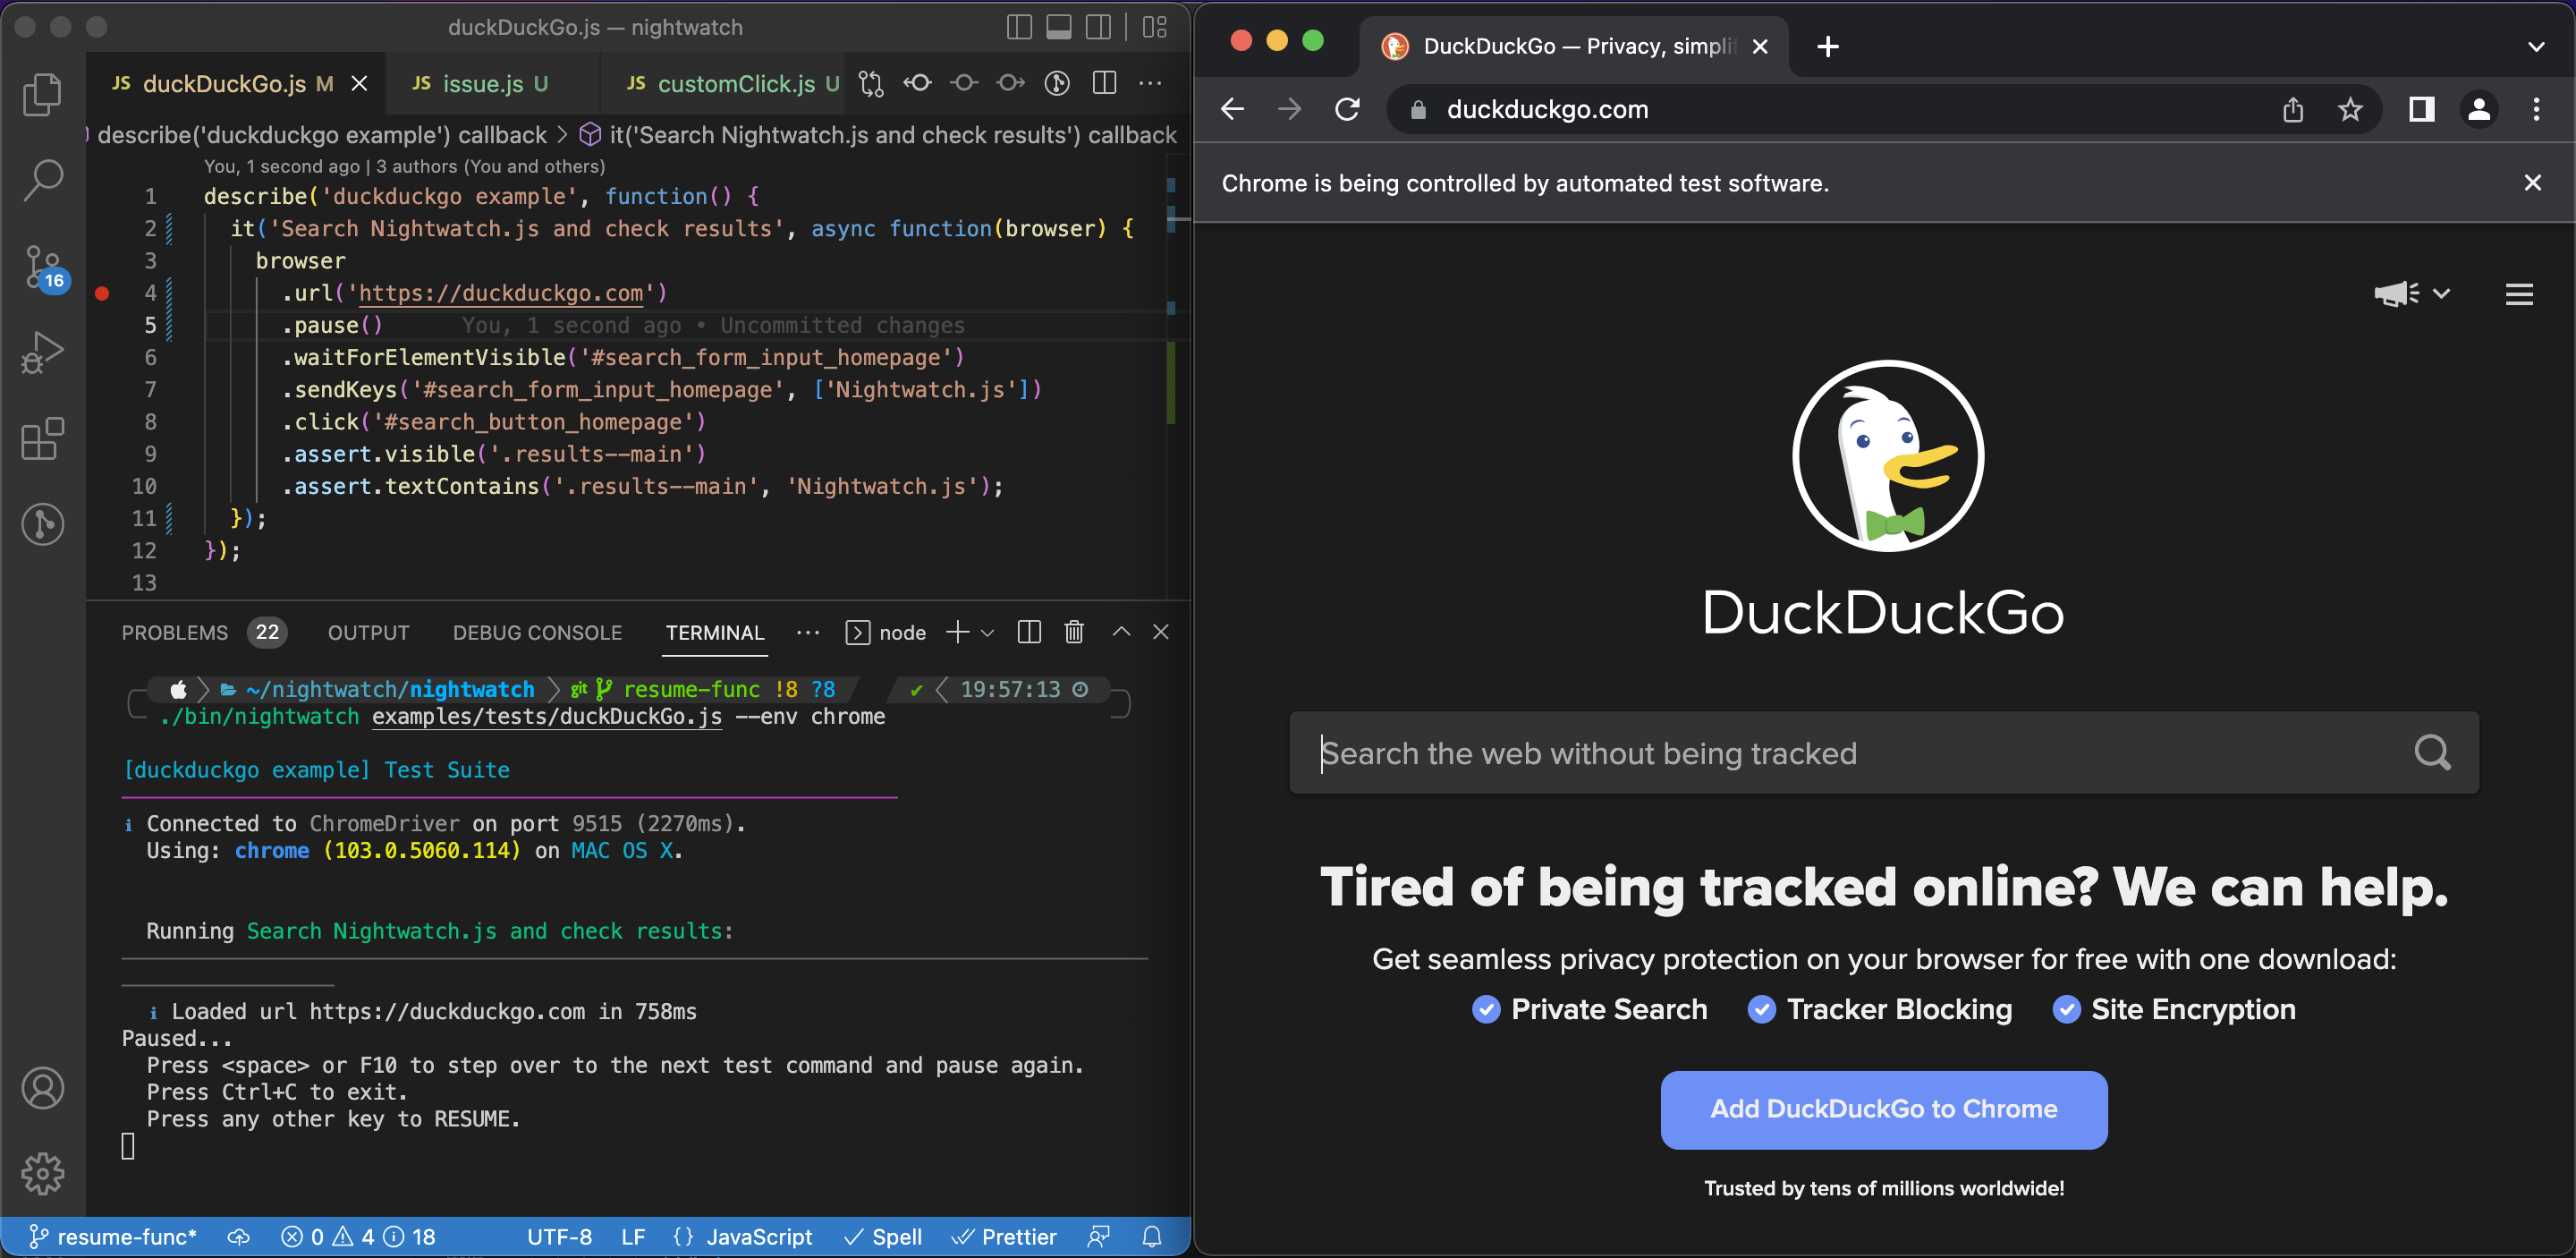Open the Manage settings gear

coord(42,1173)
